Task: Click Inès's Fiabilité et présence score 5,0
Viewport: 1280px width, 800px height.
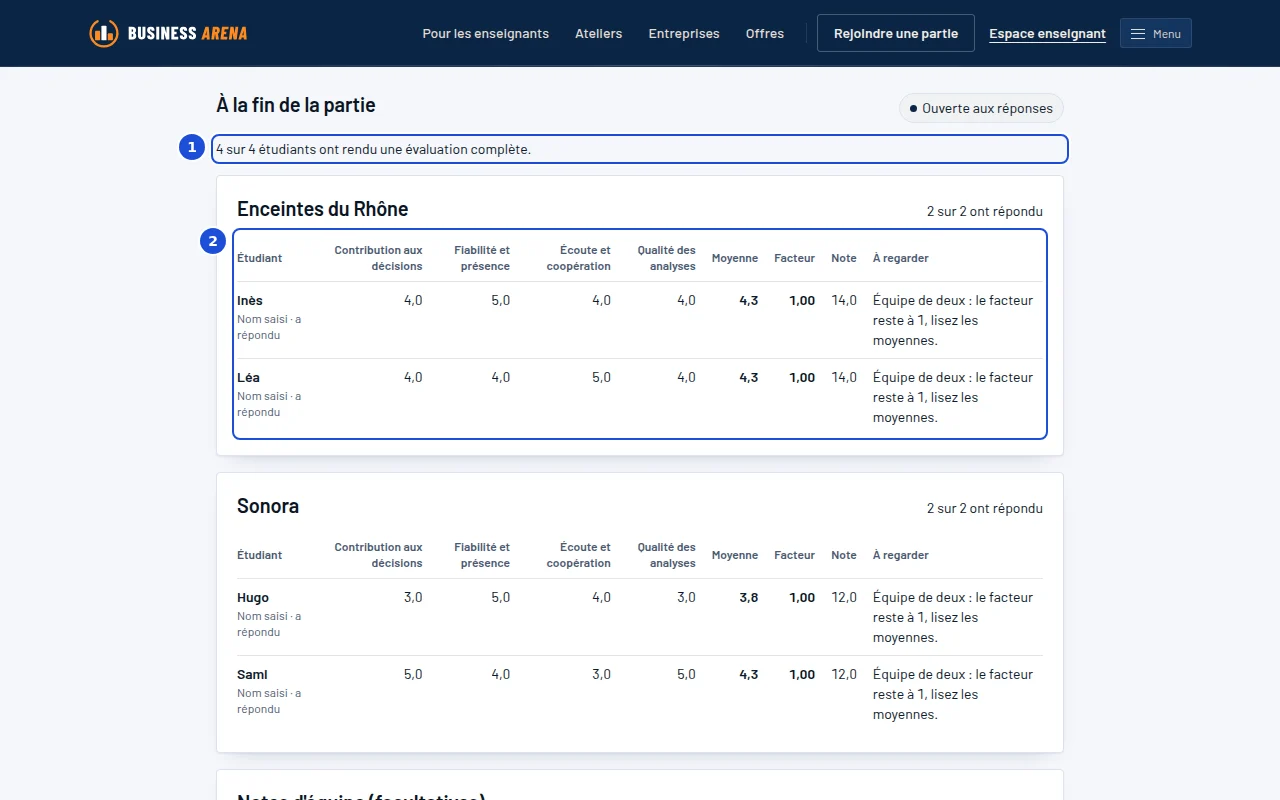Action: click(x=500, y=300)
